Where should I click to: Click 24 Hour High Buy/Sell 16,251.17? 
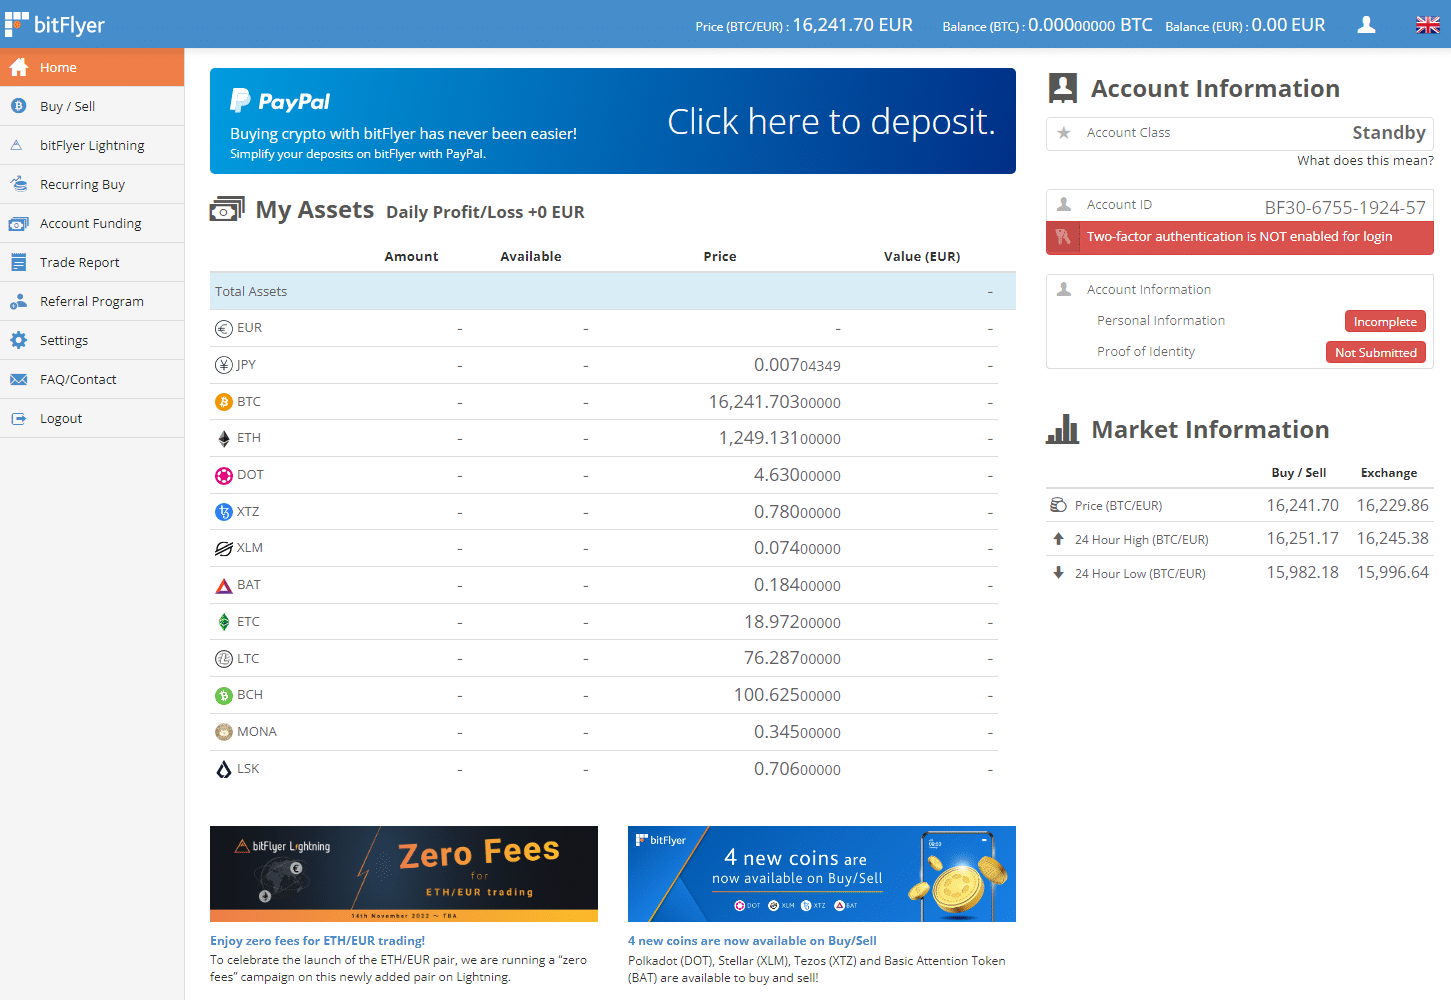1302,538
